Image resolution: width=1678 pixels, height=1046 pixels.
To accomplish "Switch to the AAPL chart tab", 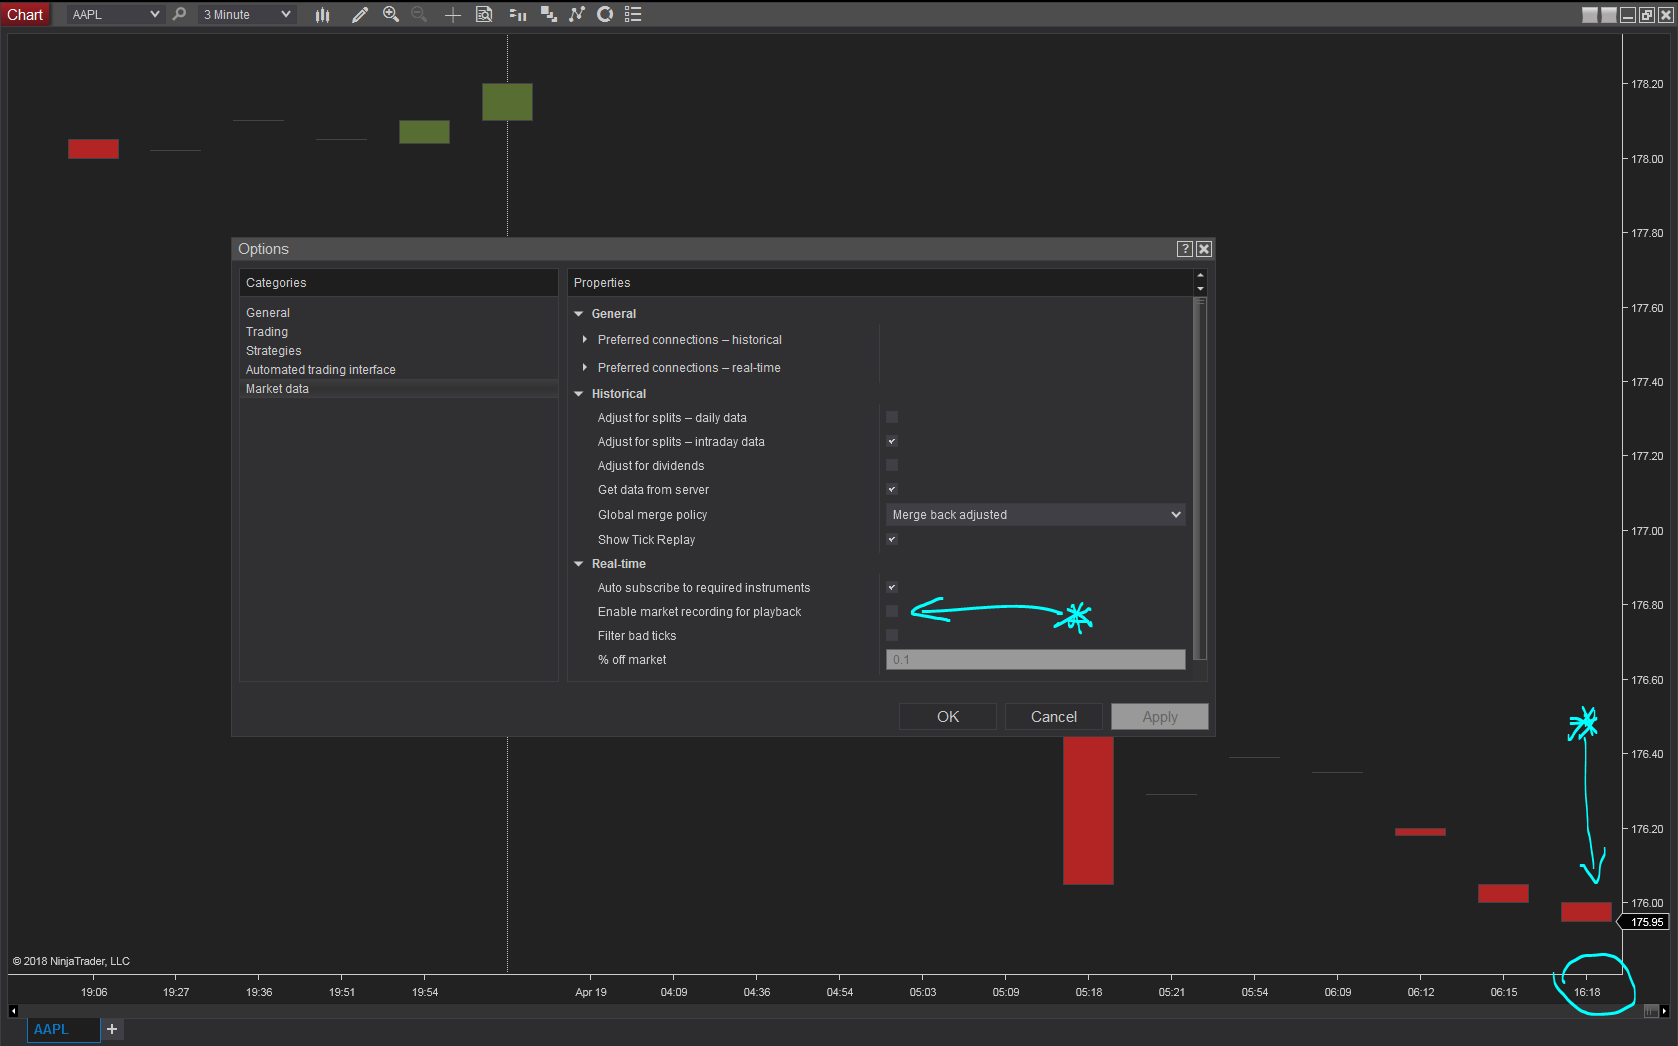I will coord(63,1029).
